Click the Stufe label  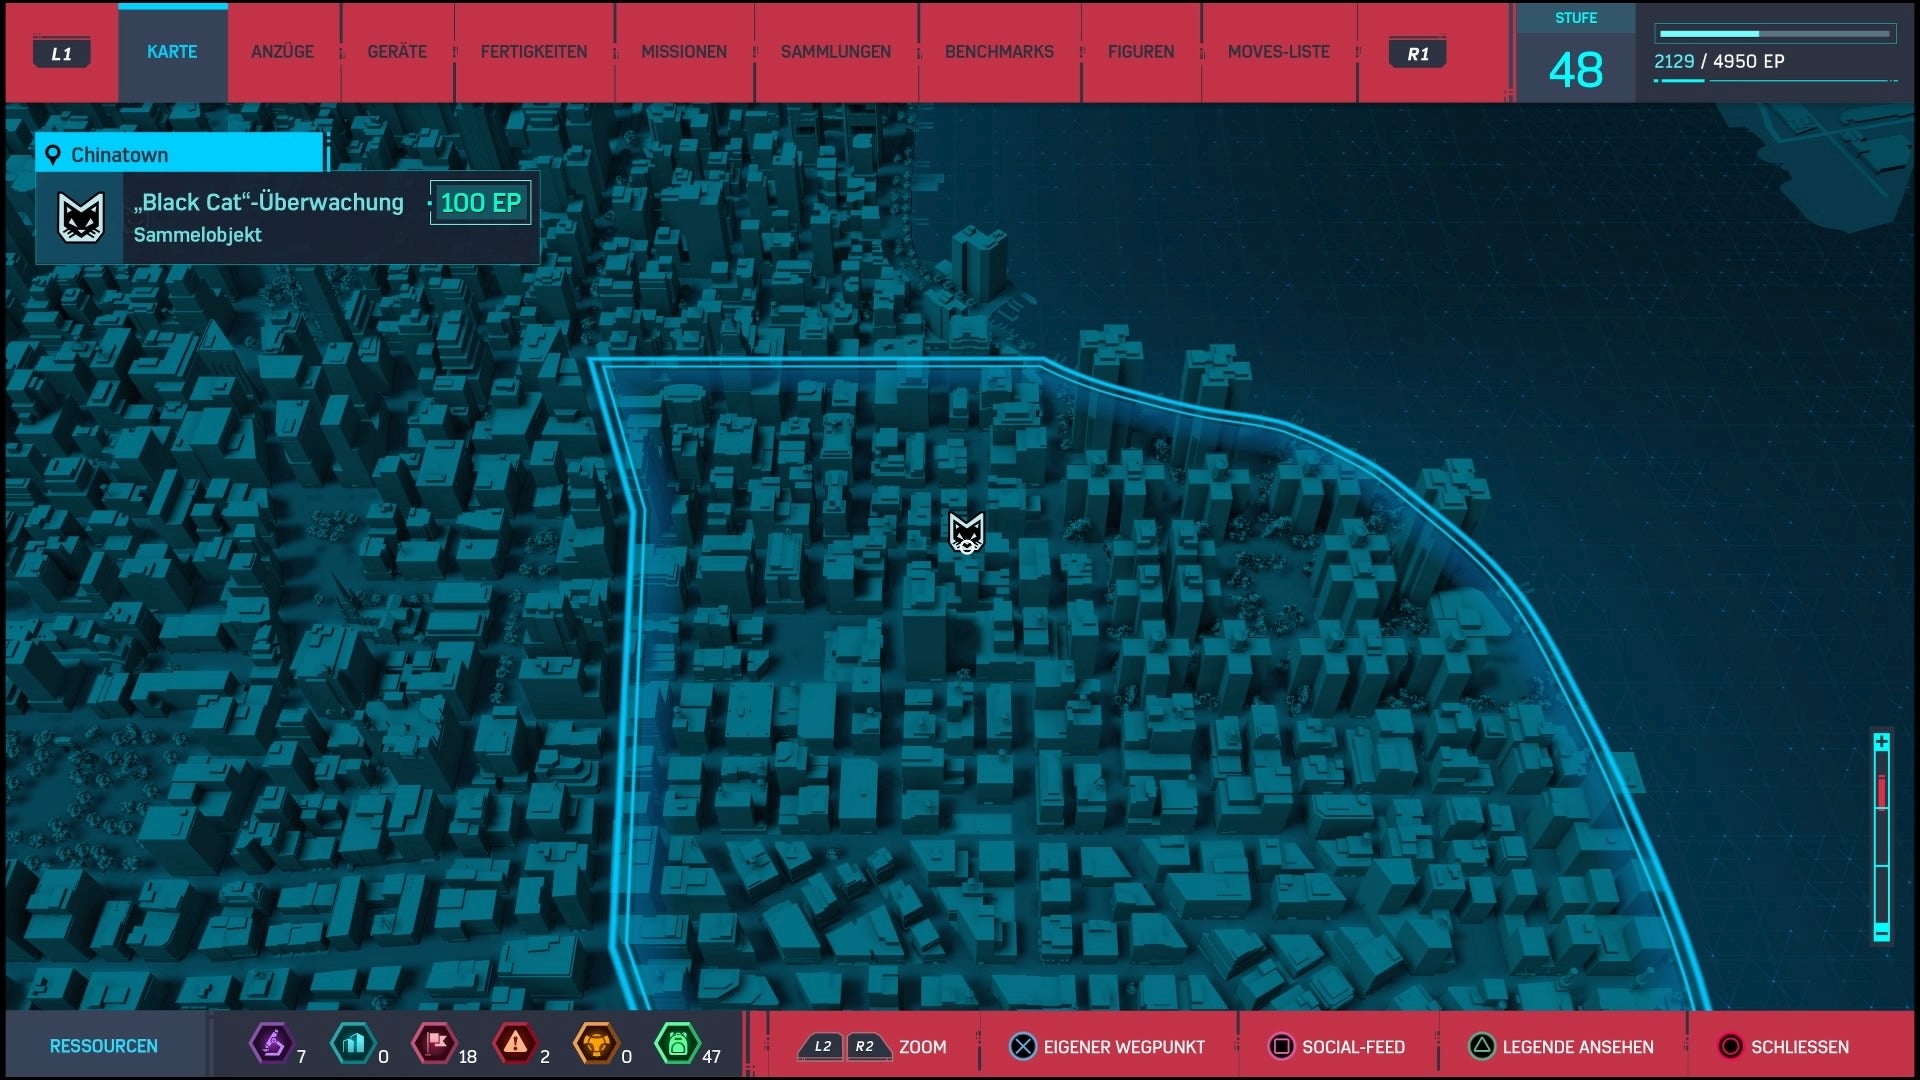[x=1576, y=18]
